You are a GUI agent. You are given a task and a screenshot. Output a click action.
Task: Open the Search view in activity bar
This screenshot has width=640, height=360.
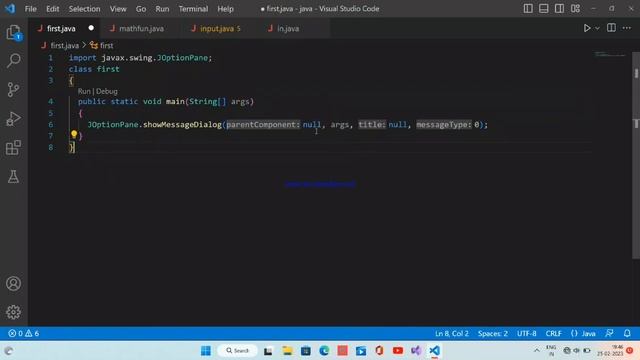(x=13, y=60)
